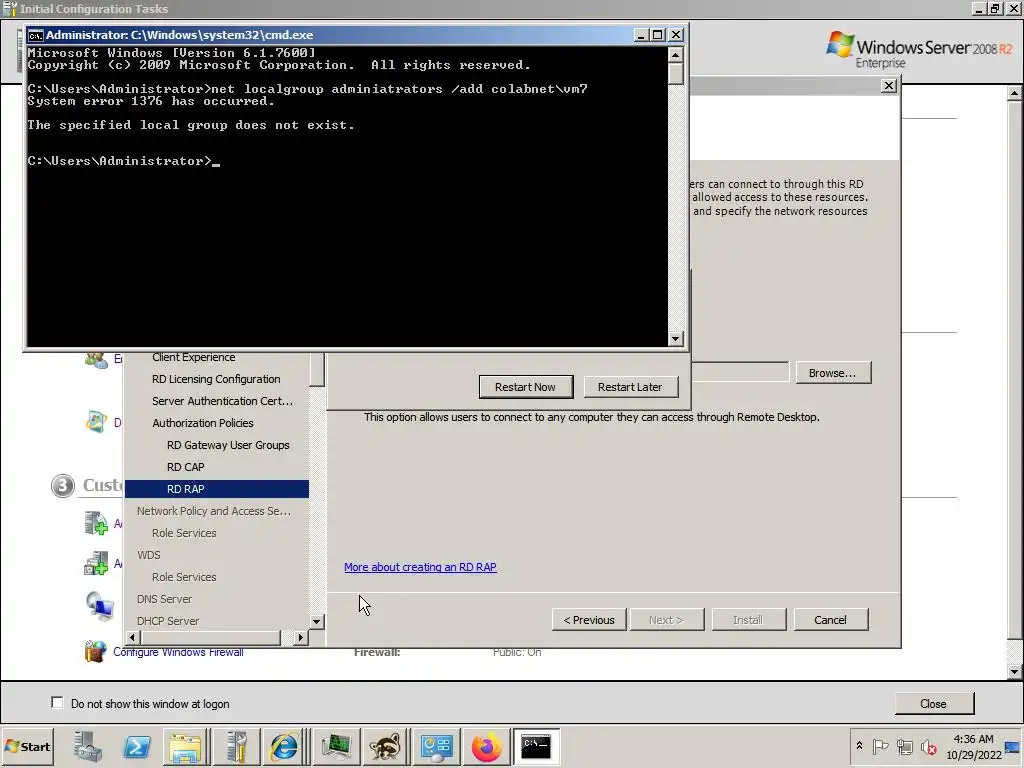Open the raccoon application in taskbar
This screenshot has height=768, width=1024.
tap(386, 746)
